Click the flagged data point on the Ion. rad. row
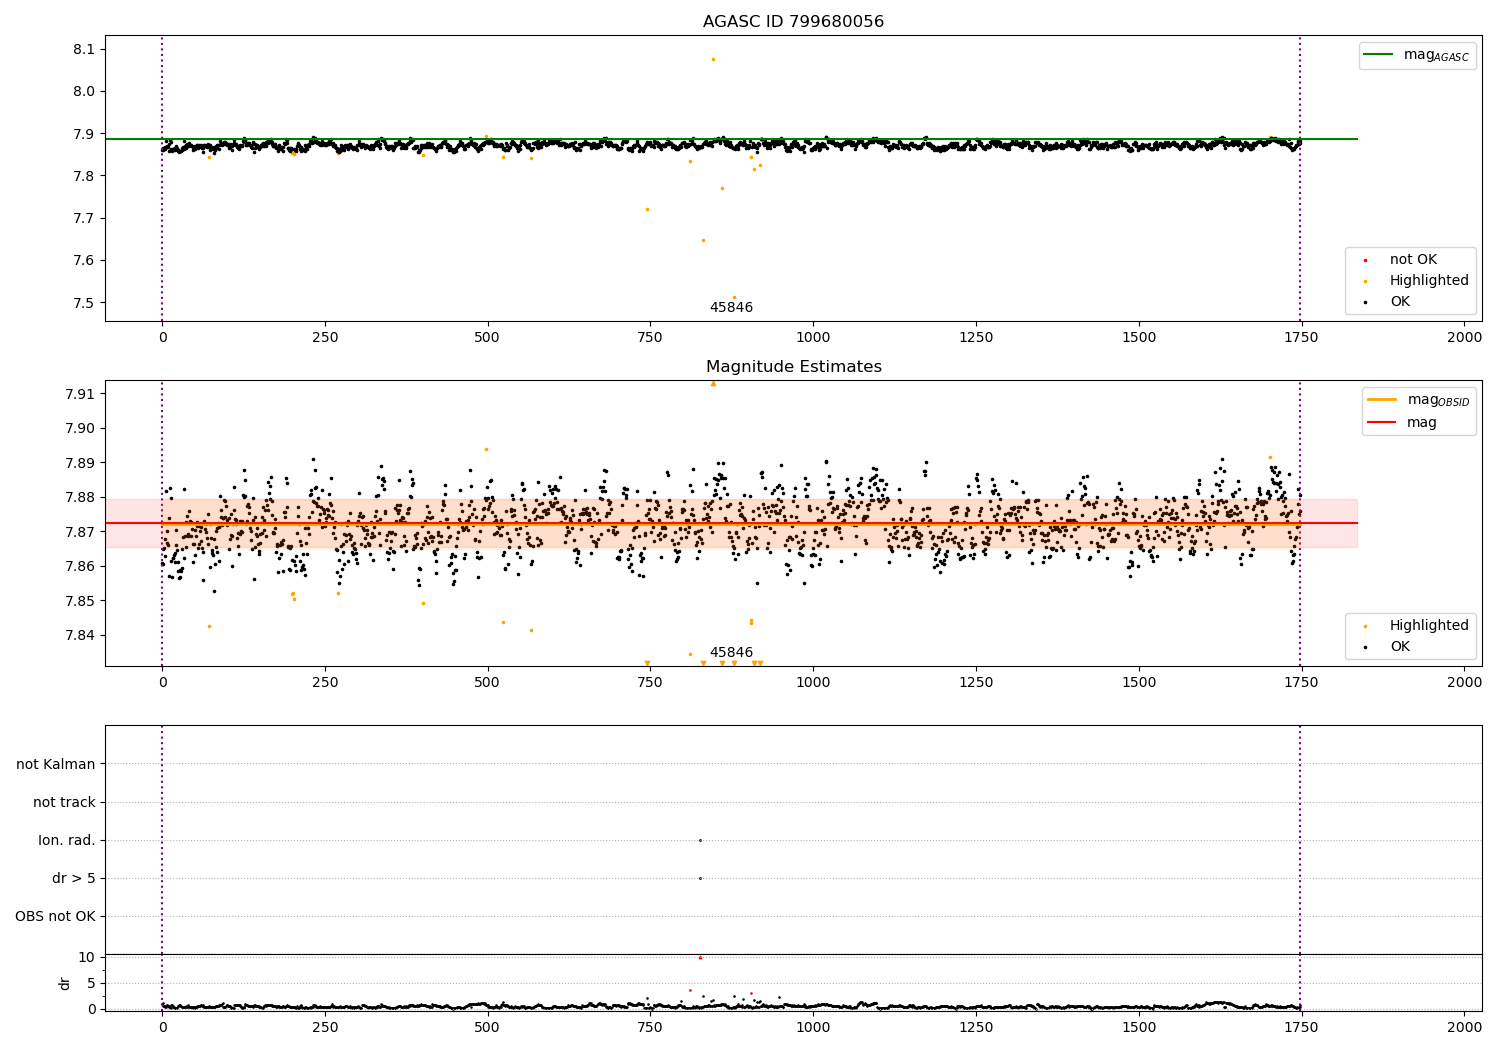This screenshot has height=1050, width=1500. [x=700, y=841]
